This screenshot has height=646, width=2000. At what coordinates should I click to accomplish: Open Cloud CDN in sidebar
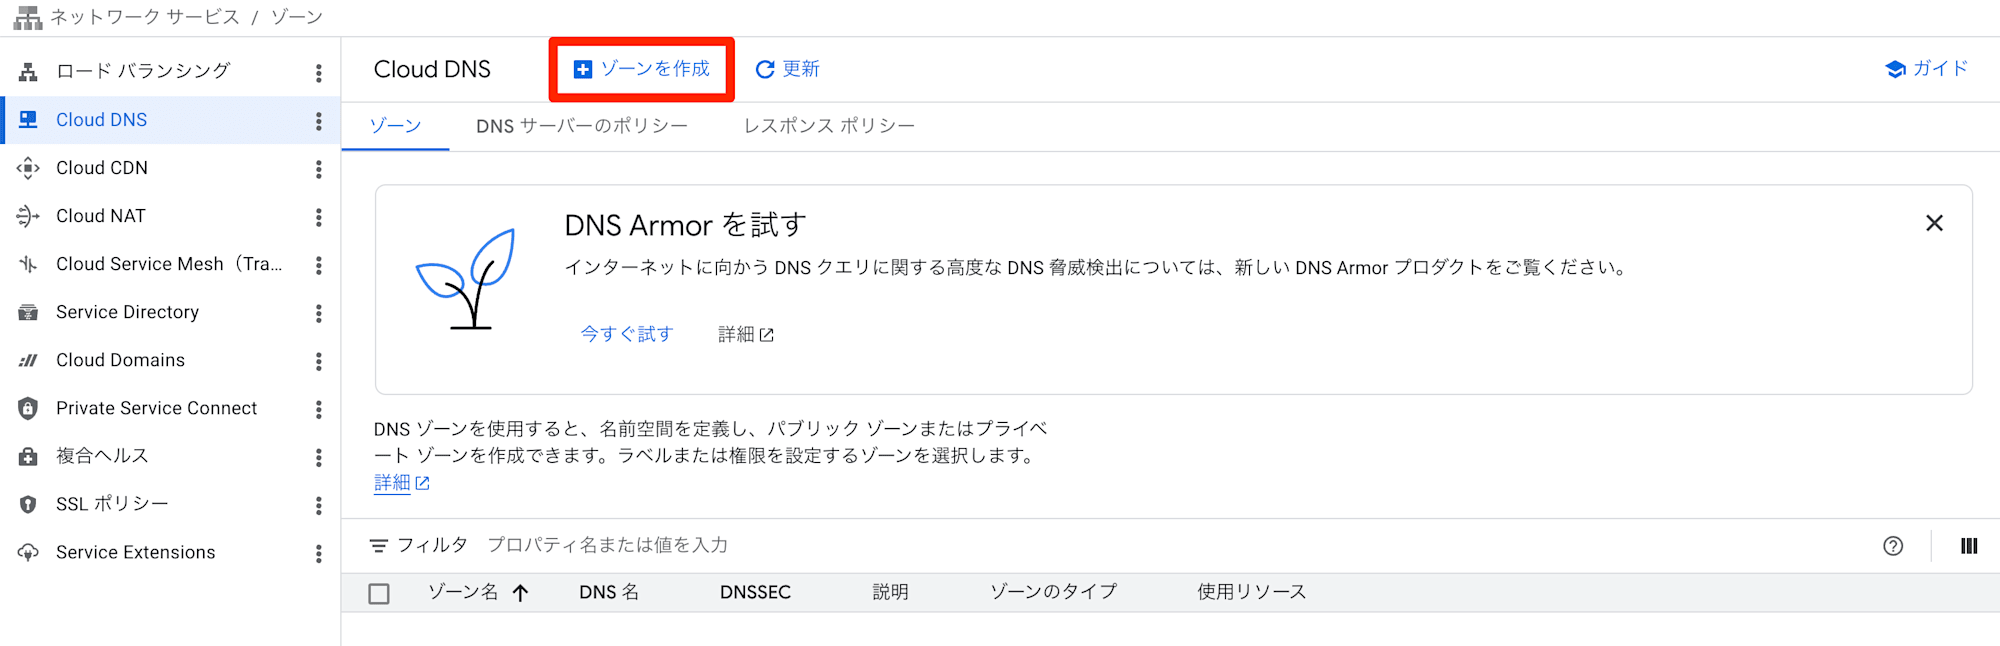102,168
